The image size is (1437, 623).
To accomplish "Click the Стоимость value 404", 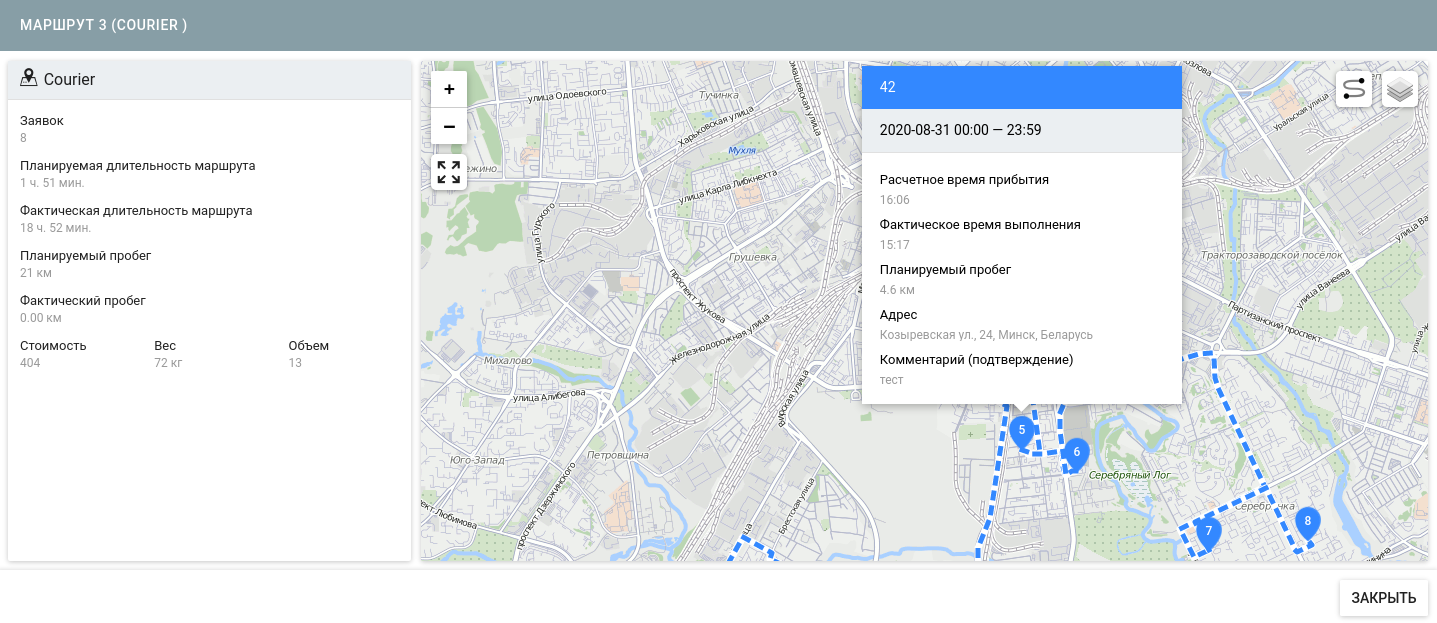I will coord(30,363).
